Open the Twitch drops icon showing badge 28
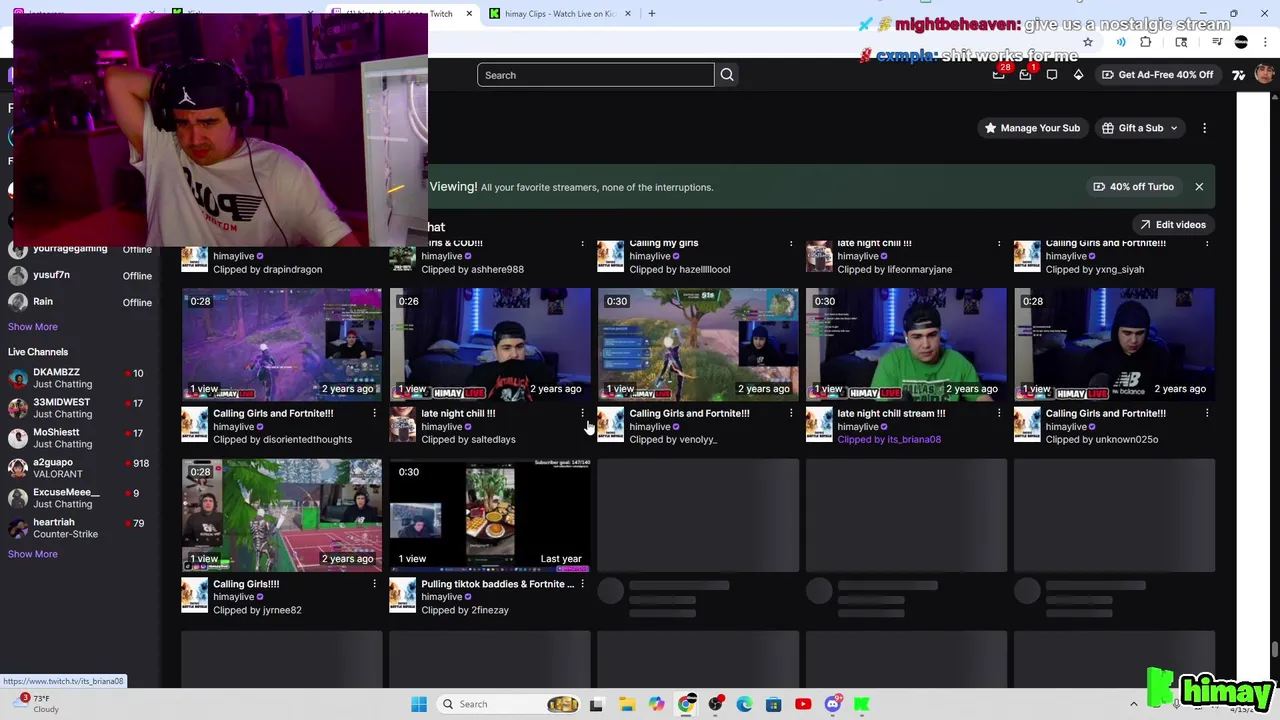The width and height of the screenshot is (1280, 720). point(999,74)
